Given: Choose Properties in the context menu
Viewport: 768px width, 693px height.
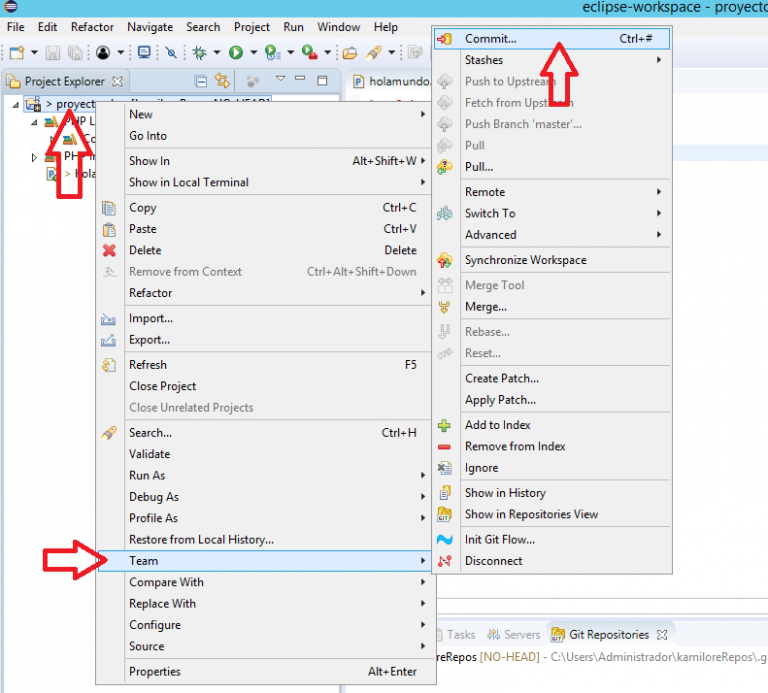Looking at the screenshot, I should [x=155, y=671].
